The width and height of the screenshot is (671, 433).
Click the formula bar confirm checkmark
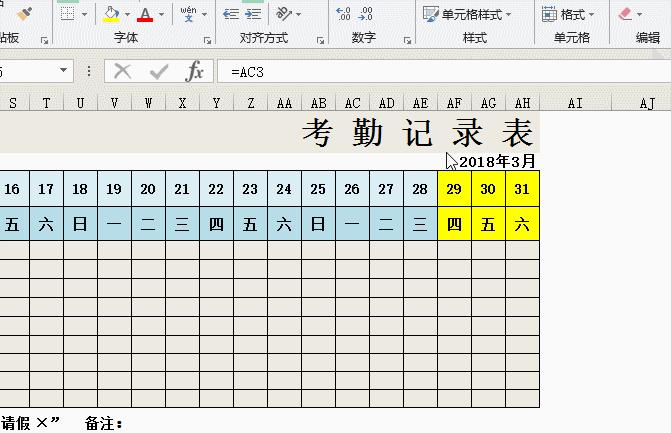159,71
